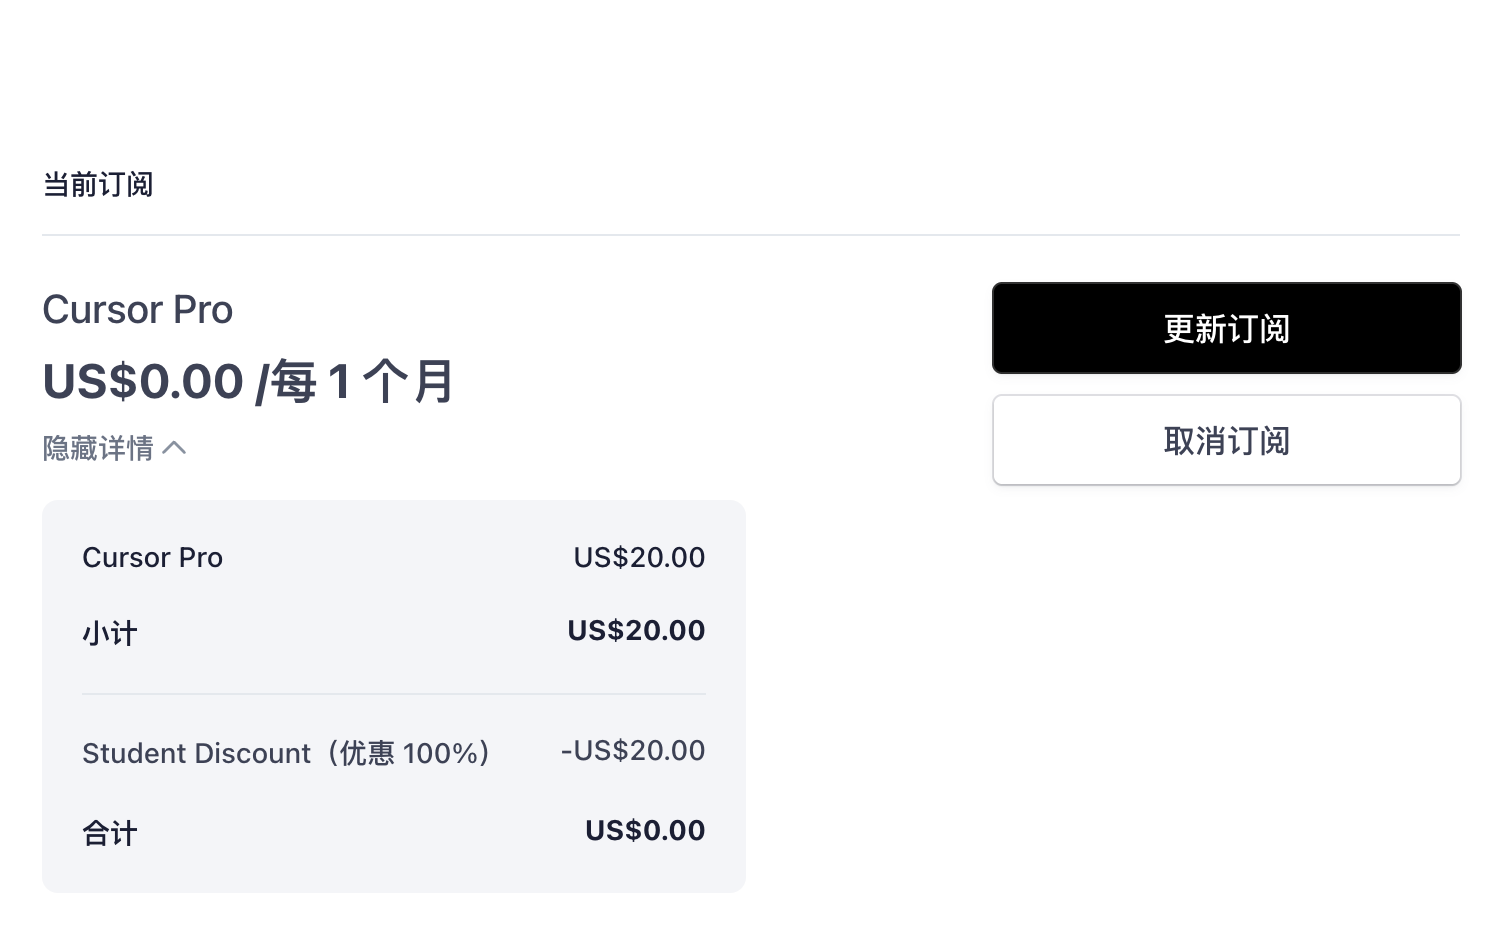1496x948 pixels.
Task: Click the 取消订阅 button
Action: [1226, 440]
